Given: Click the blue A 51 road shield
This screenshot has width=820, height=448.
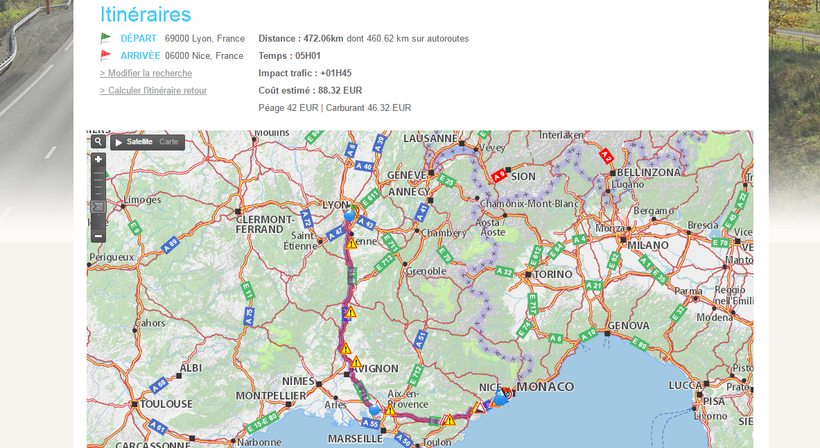Looking at the screenshot, I should (x=420, y=340).
